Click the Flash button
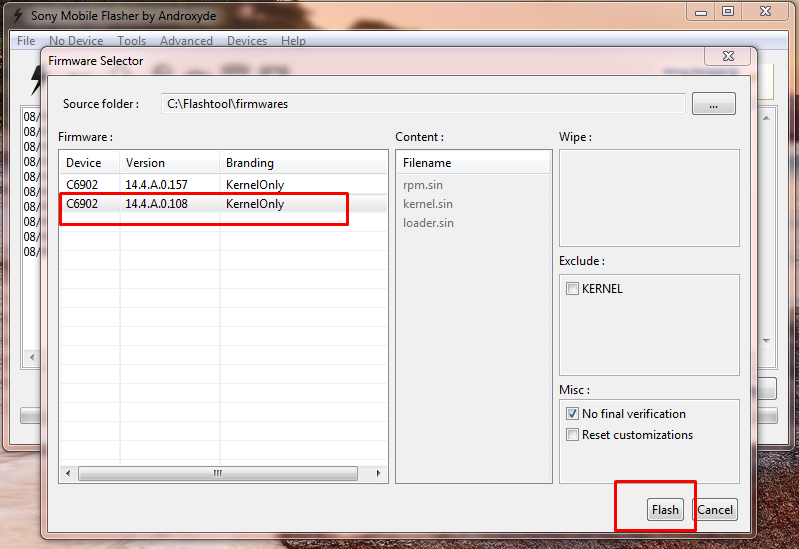 [665, 510]
